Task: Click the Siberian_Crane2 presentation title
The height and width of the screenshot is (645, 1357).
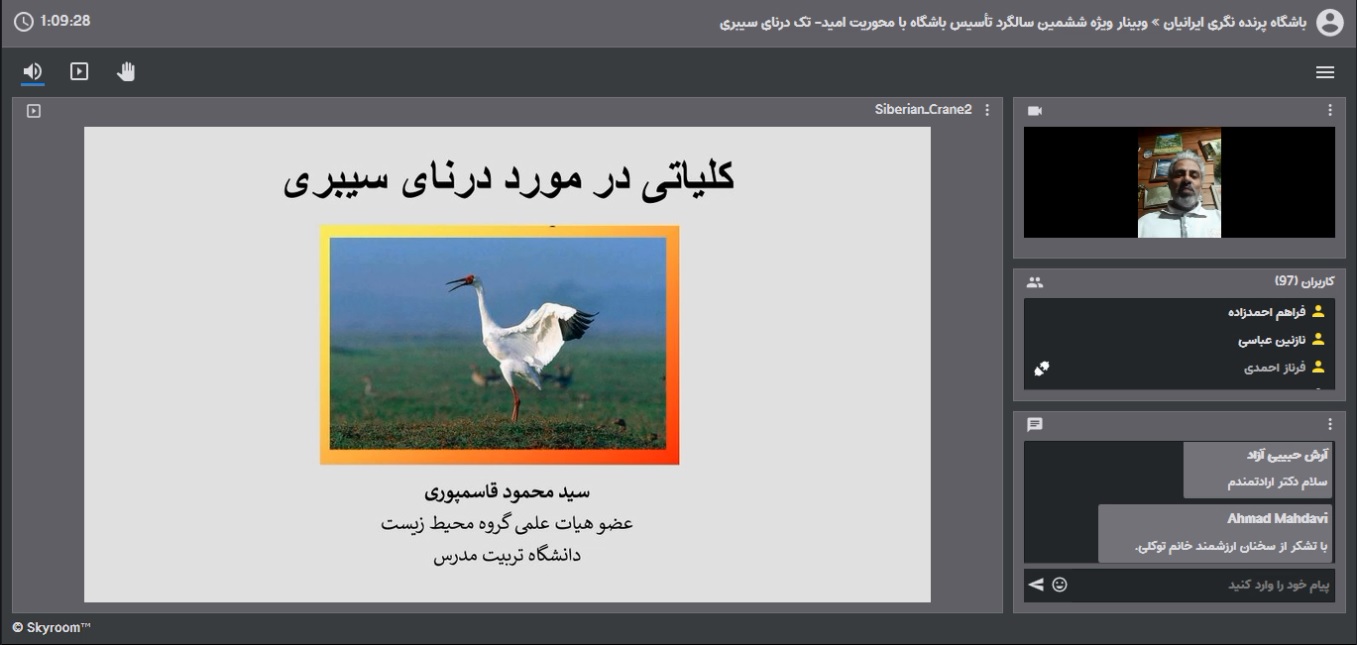Action: click(x=923, y=110)
